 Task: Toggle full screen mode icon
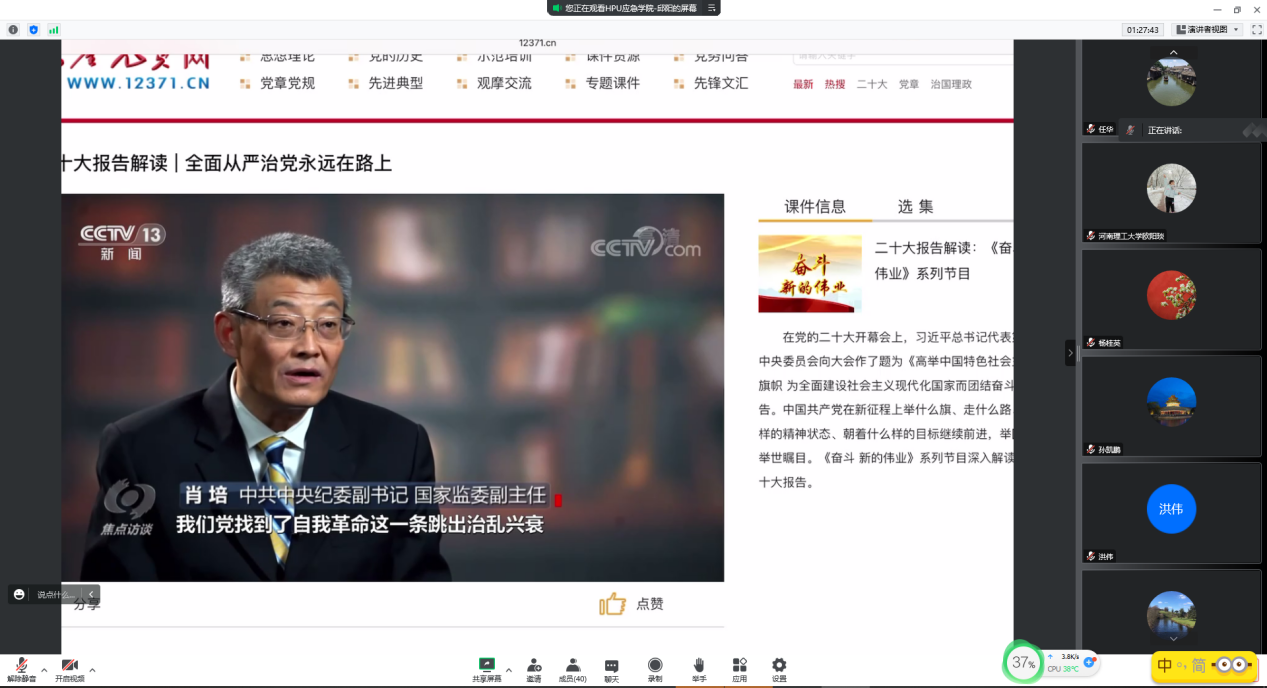coord(1256,30)
